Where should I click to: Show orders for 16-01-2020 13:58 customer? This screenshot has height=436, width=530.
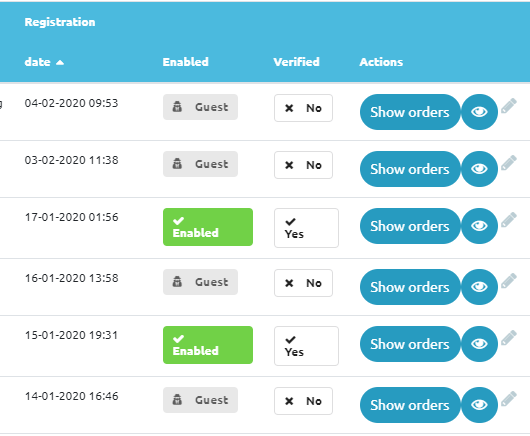pyautogui.click(x=410, y=287)
